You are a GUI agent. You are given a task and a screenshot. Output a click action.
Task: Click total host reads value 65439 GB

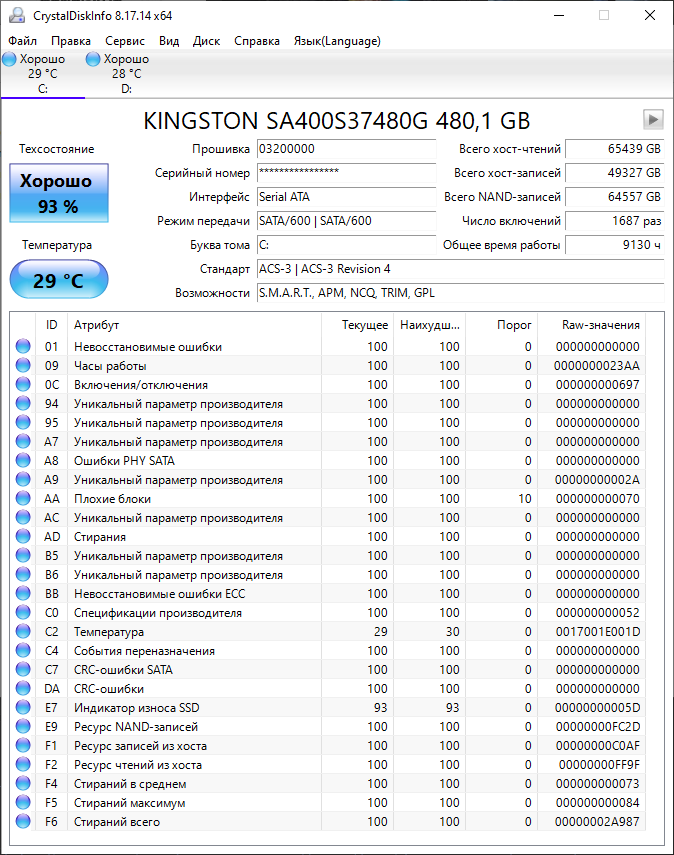coord(615,149)
